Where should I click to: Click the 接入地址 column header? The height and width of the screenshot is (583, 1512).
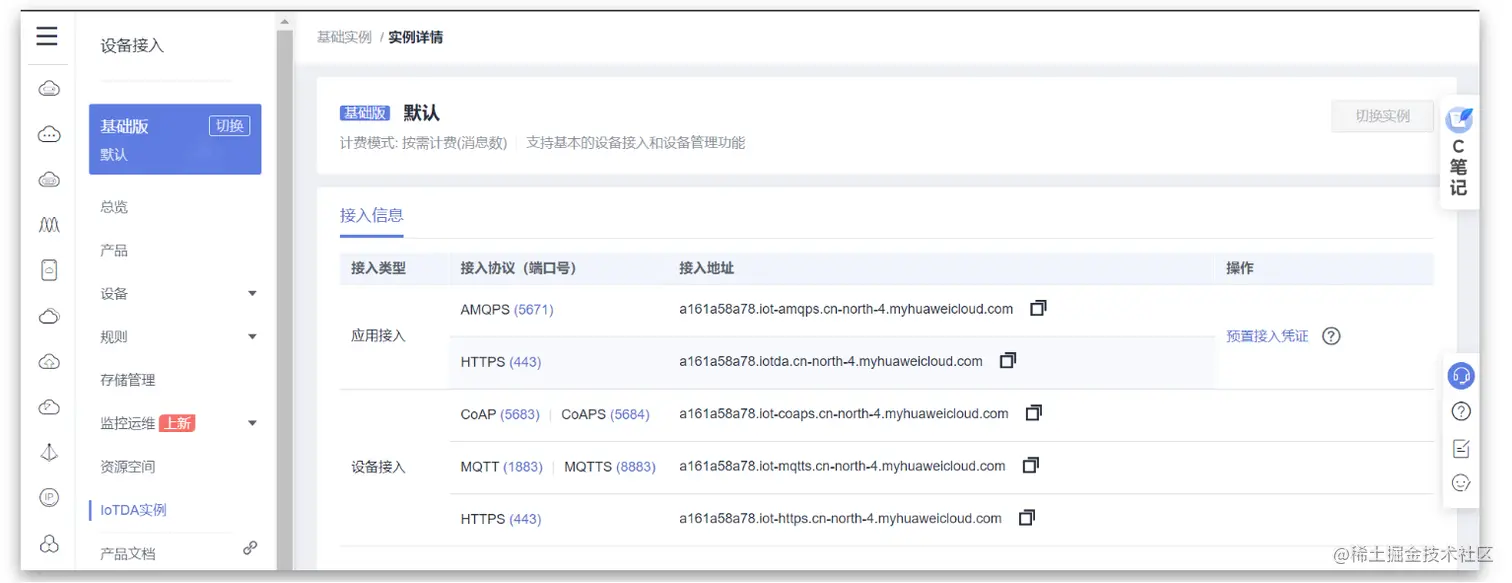[x=706, y=268]
